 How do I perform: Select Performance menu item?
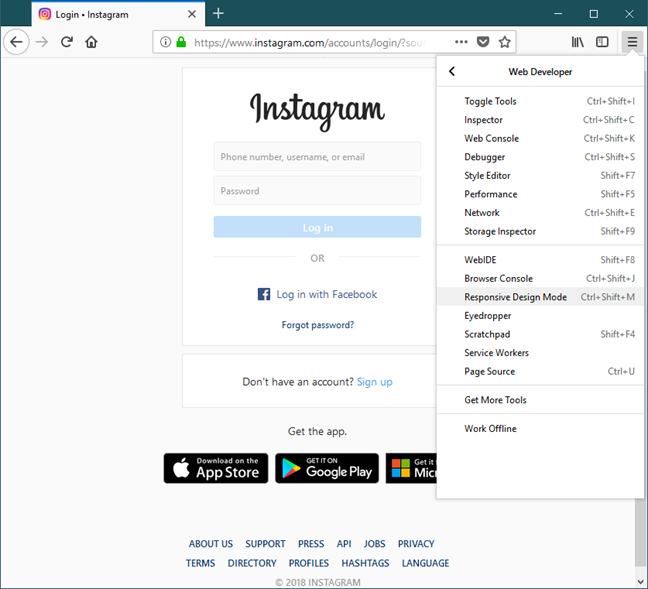pyautogui.click(x=540, y=194)
